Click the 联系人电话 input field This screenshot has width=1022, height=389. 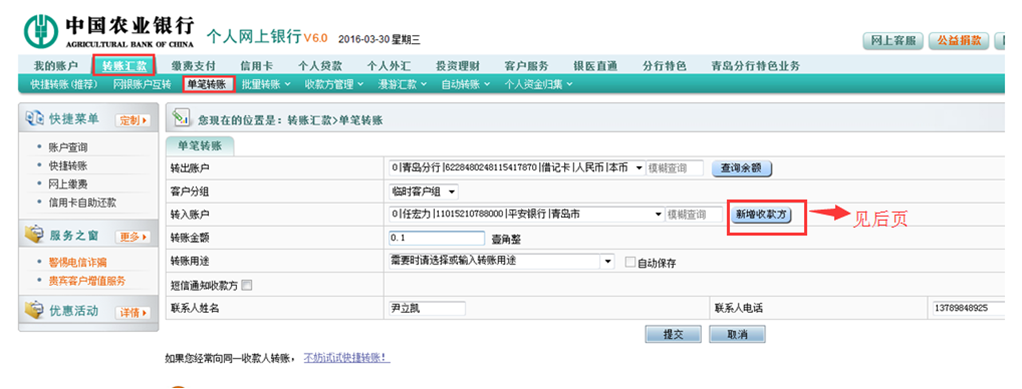968,308
